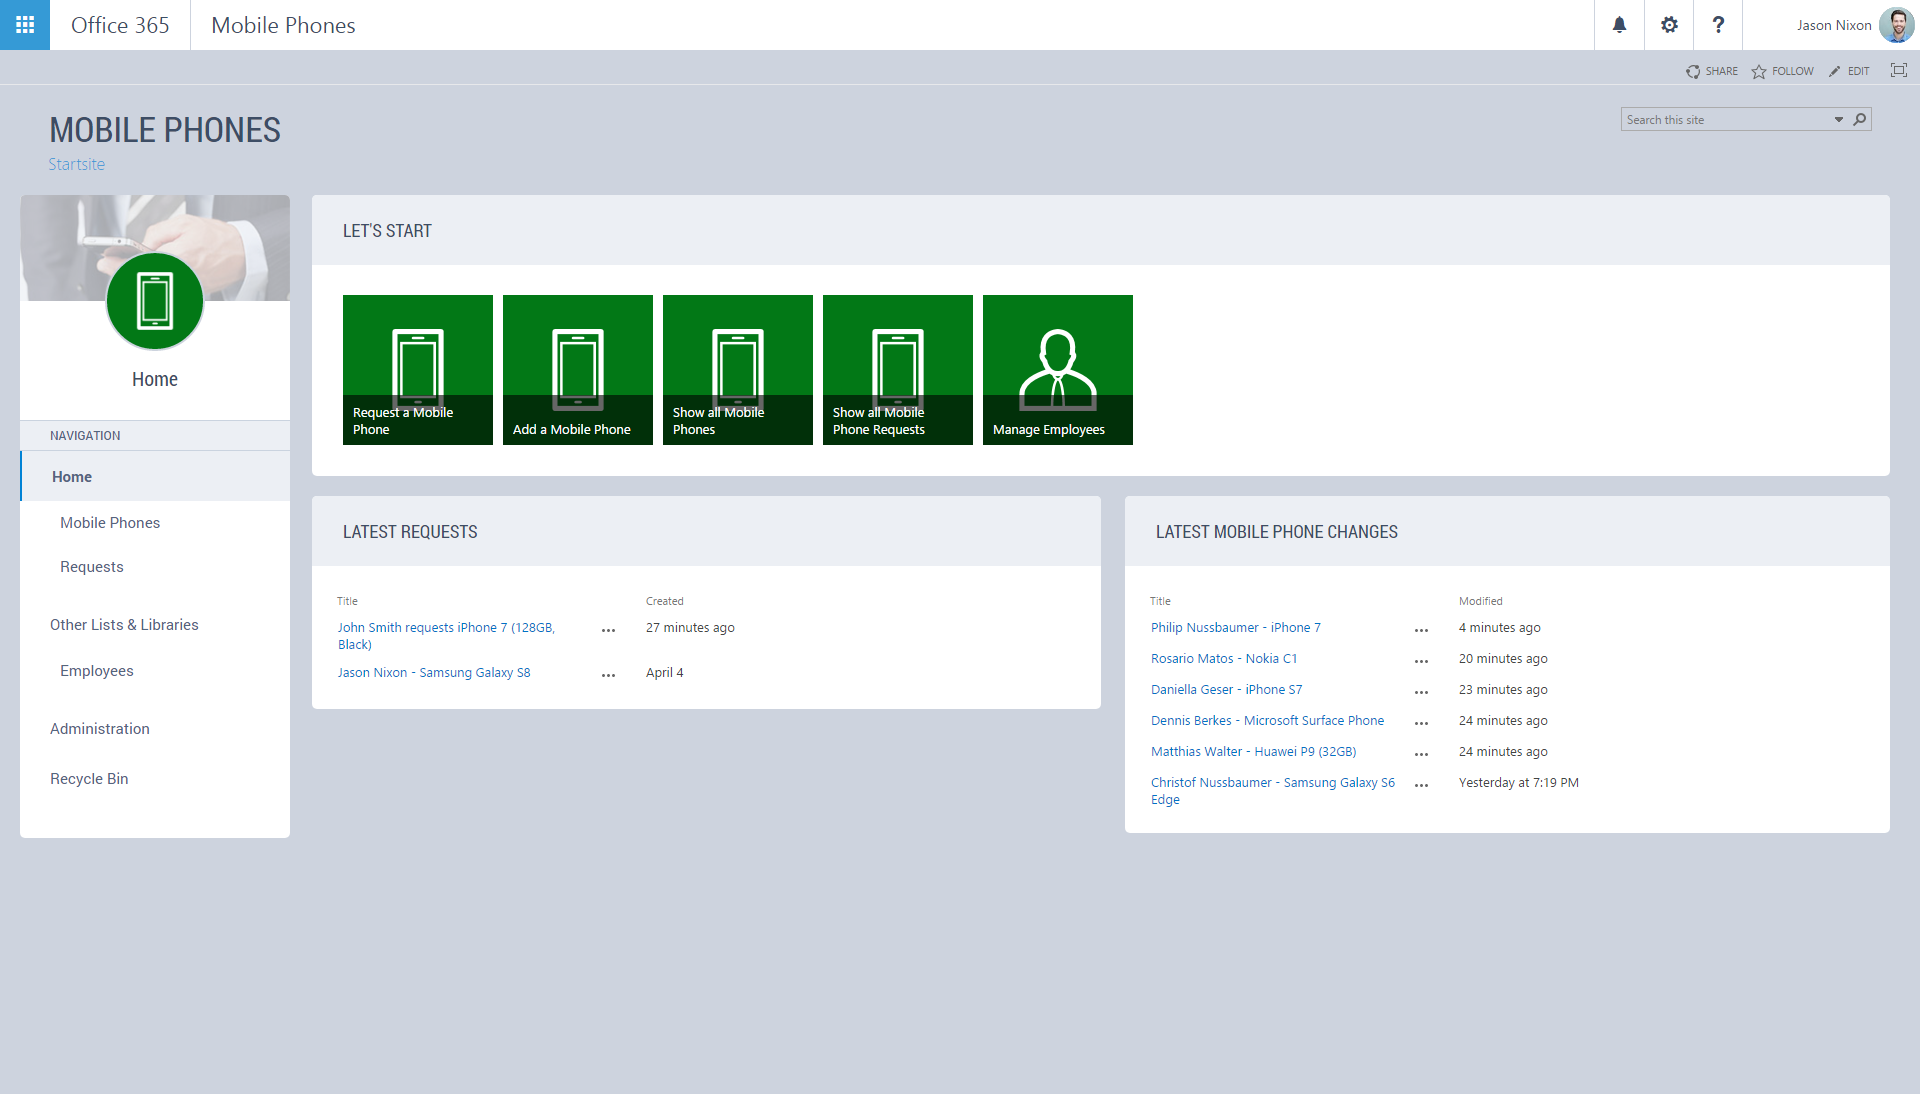Viewport: 1920px width, 1094px height.
Task: Open Jason Nixon - Samsung Galaxy S8 request
Action: [434, 673]
